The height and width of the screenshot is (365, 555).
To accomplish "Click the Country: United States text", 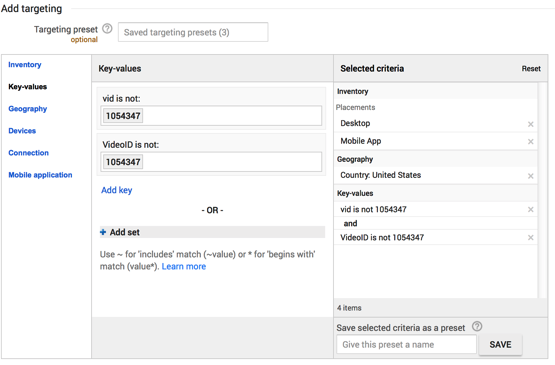I will [x=381, y=175].
